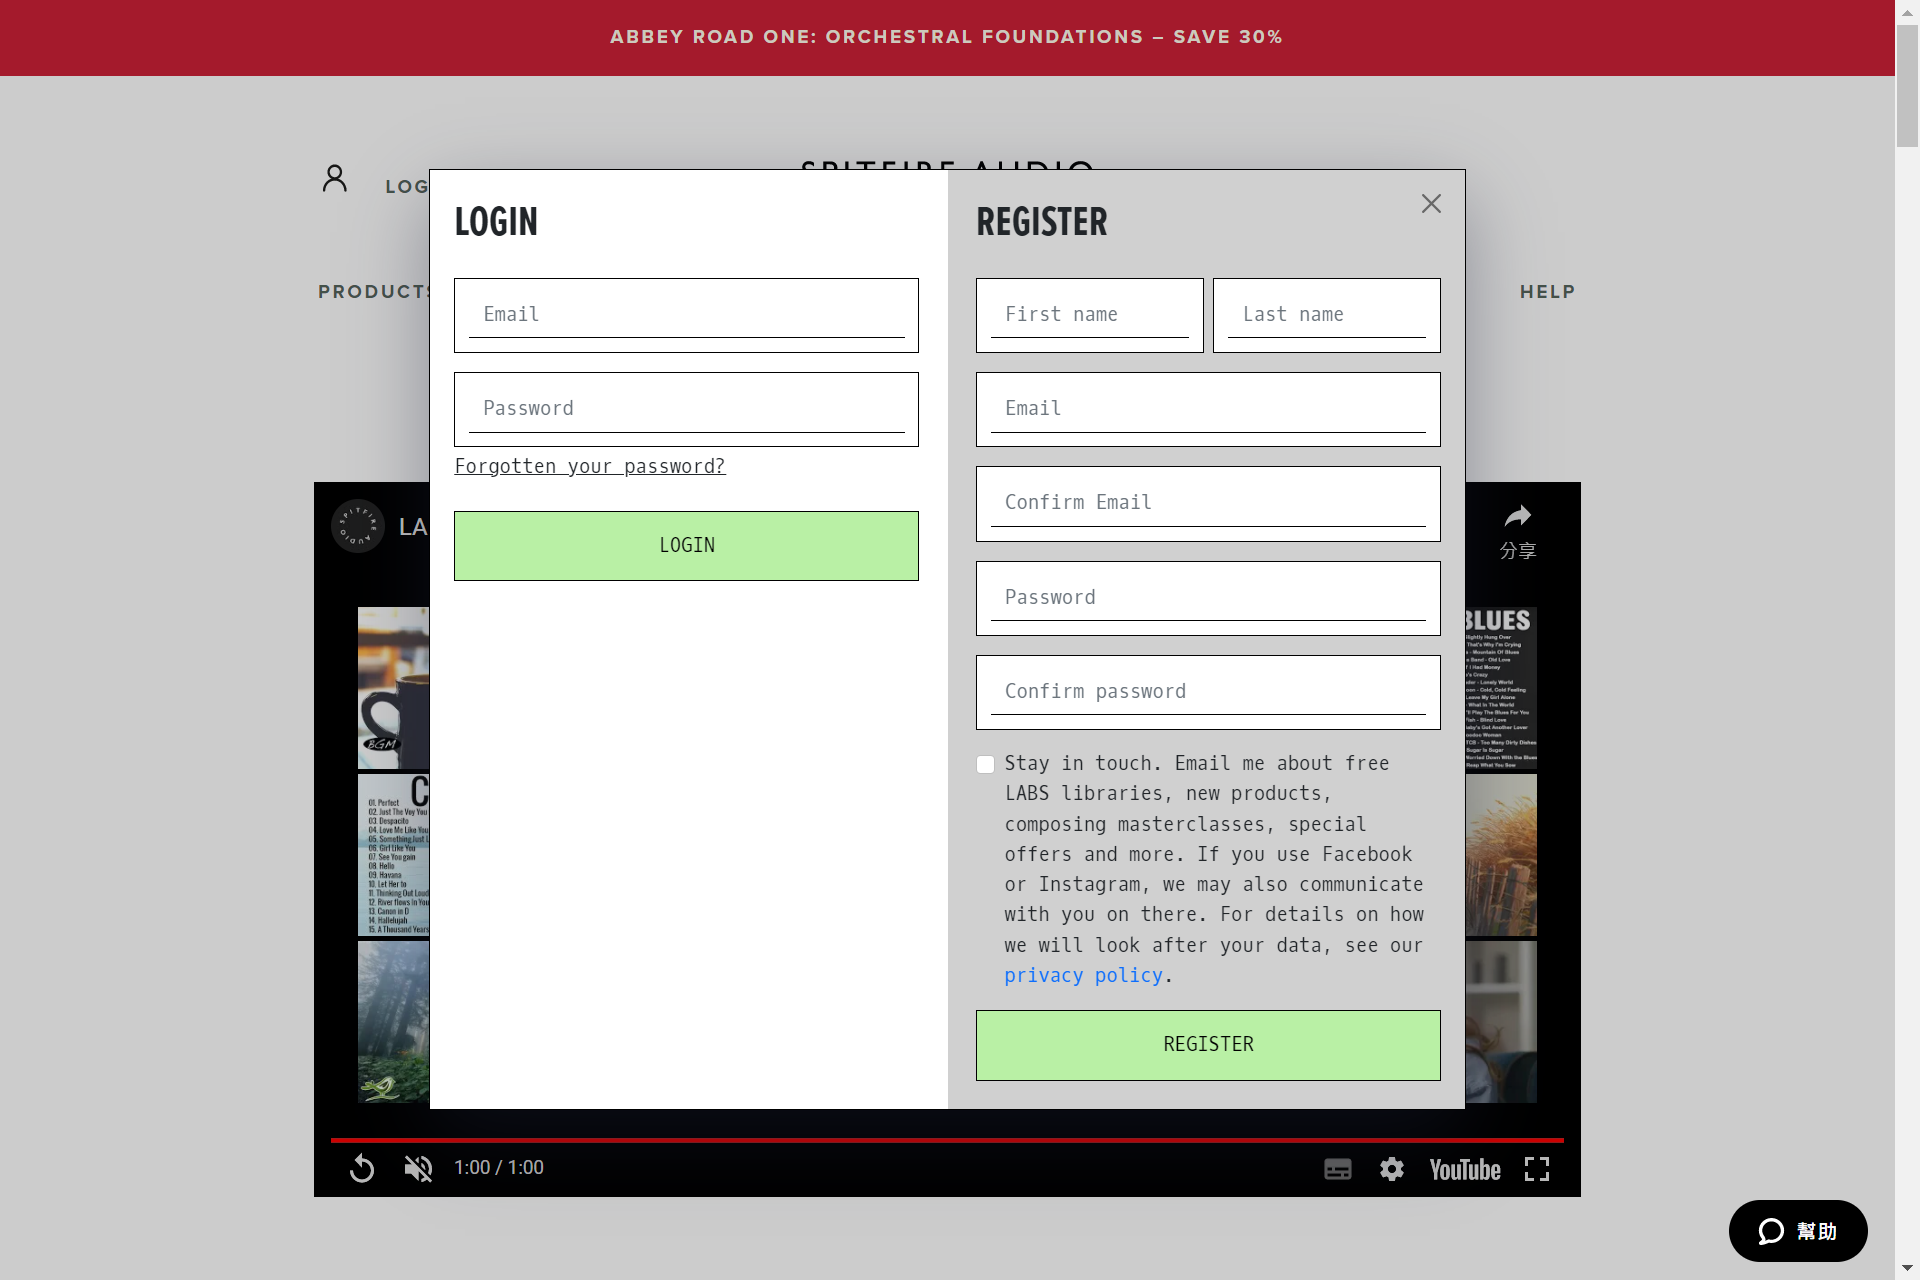The image size is (1920, 1280).
Task: Open the help chat bubble
Action: pyautogui.click(x=1797, y=1231)
